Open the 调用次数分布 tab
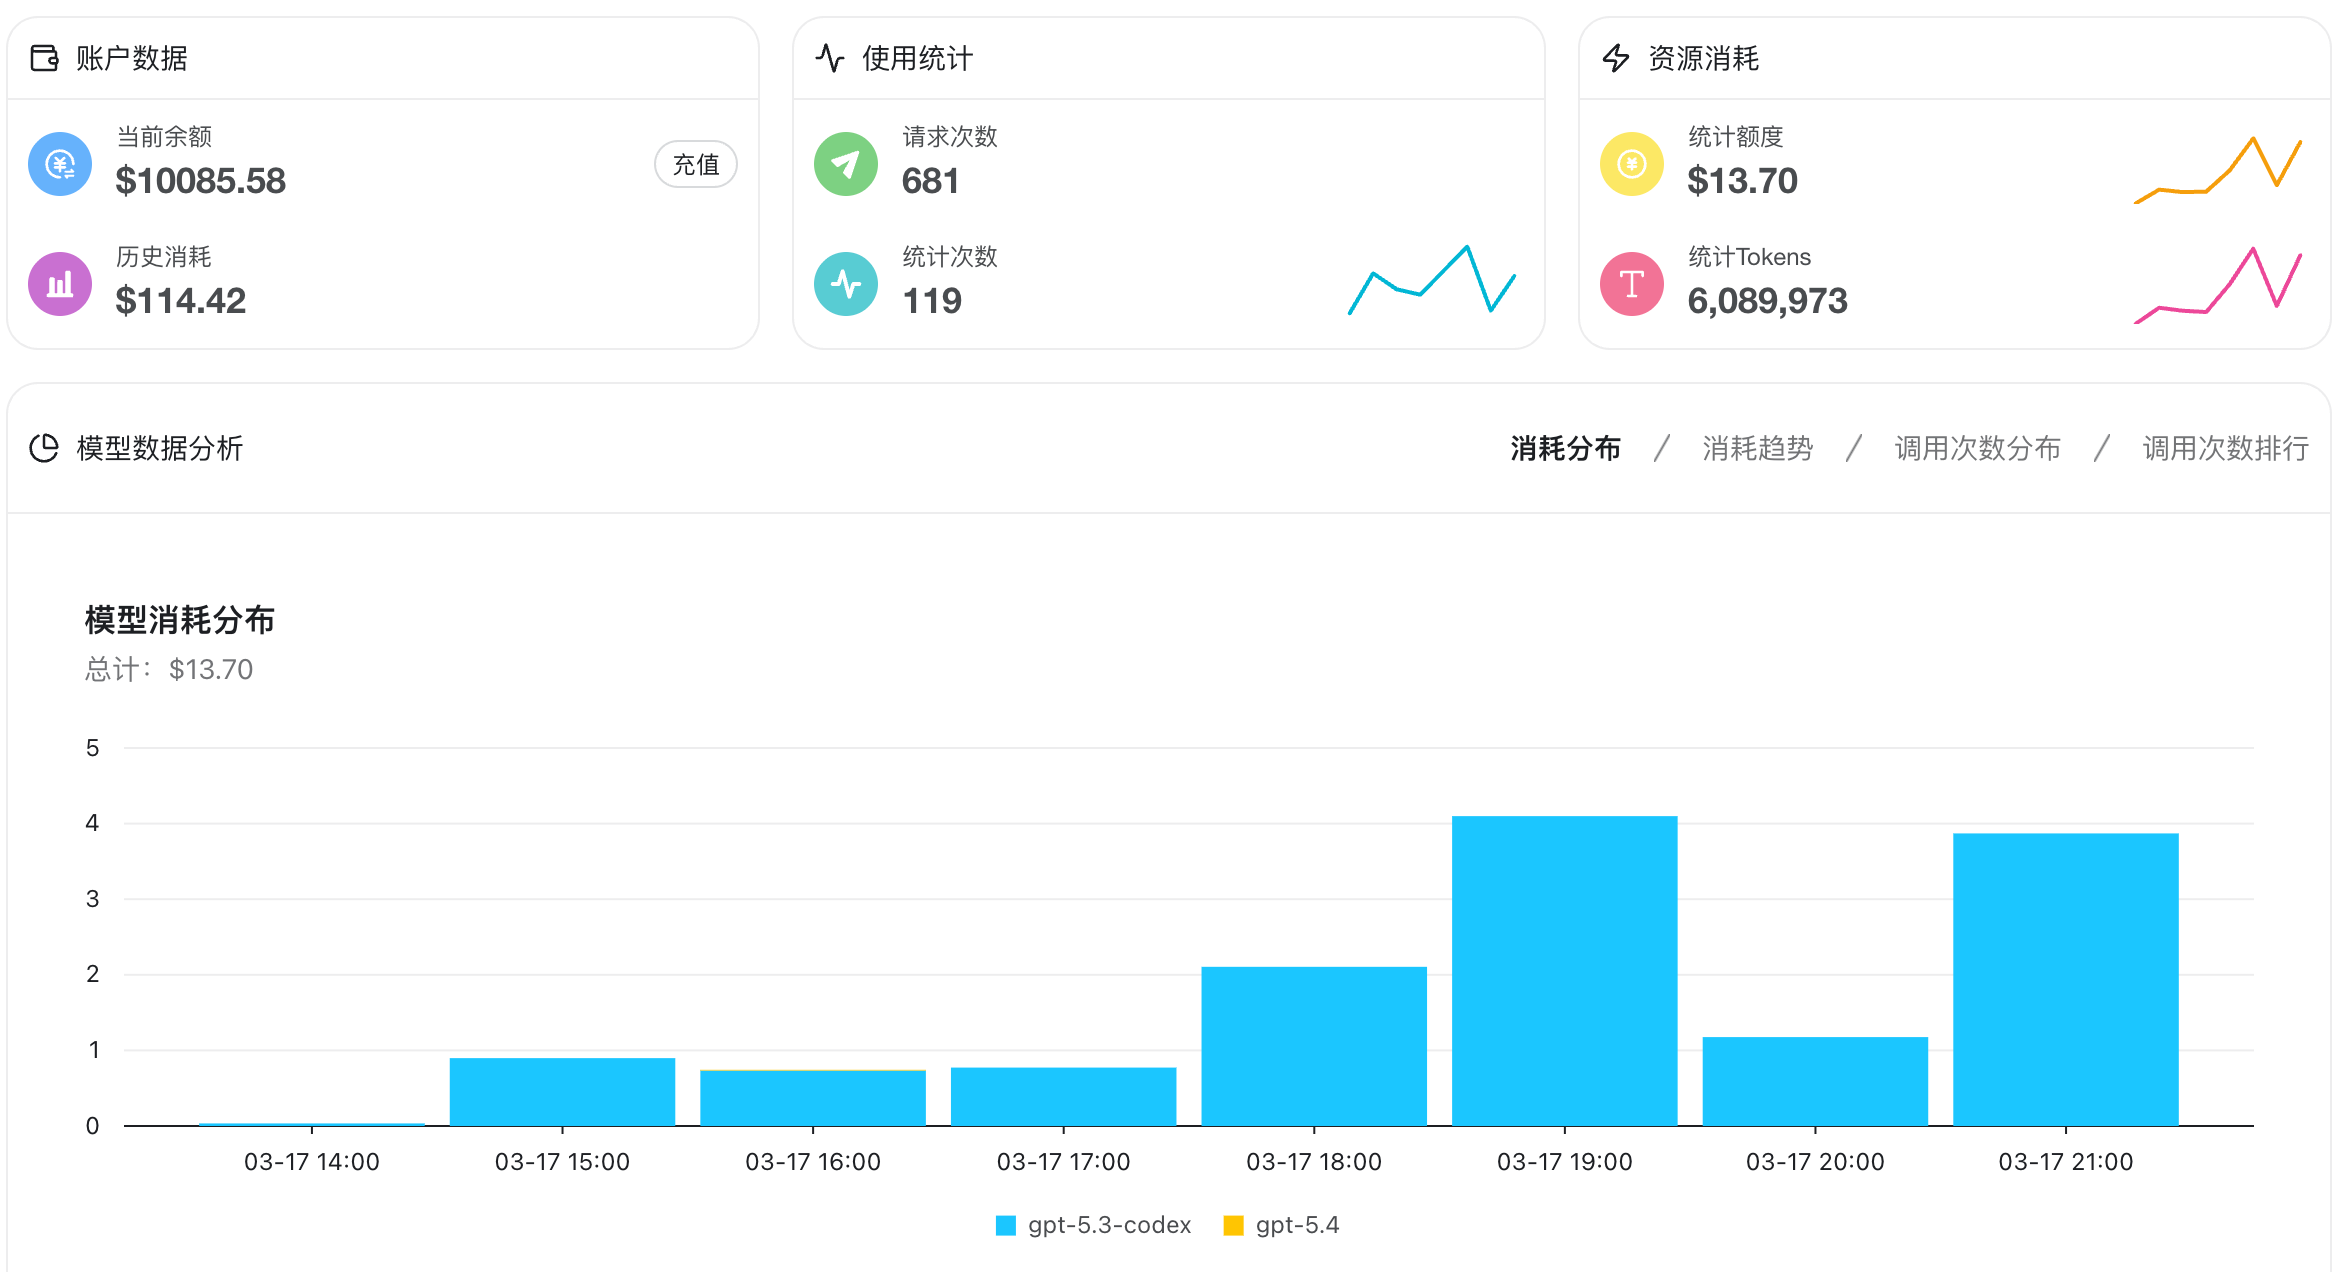This screenshot has height=1272, width=2350. [1977, 448]
